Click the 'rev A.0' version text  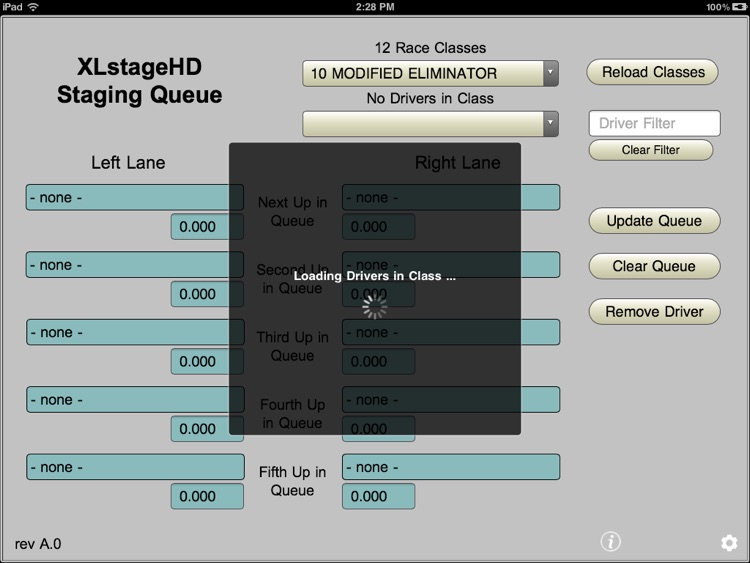(x=38, y=544)
